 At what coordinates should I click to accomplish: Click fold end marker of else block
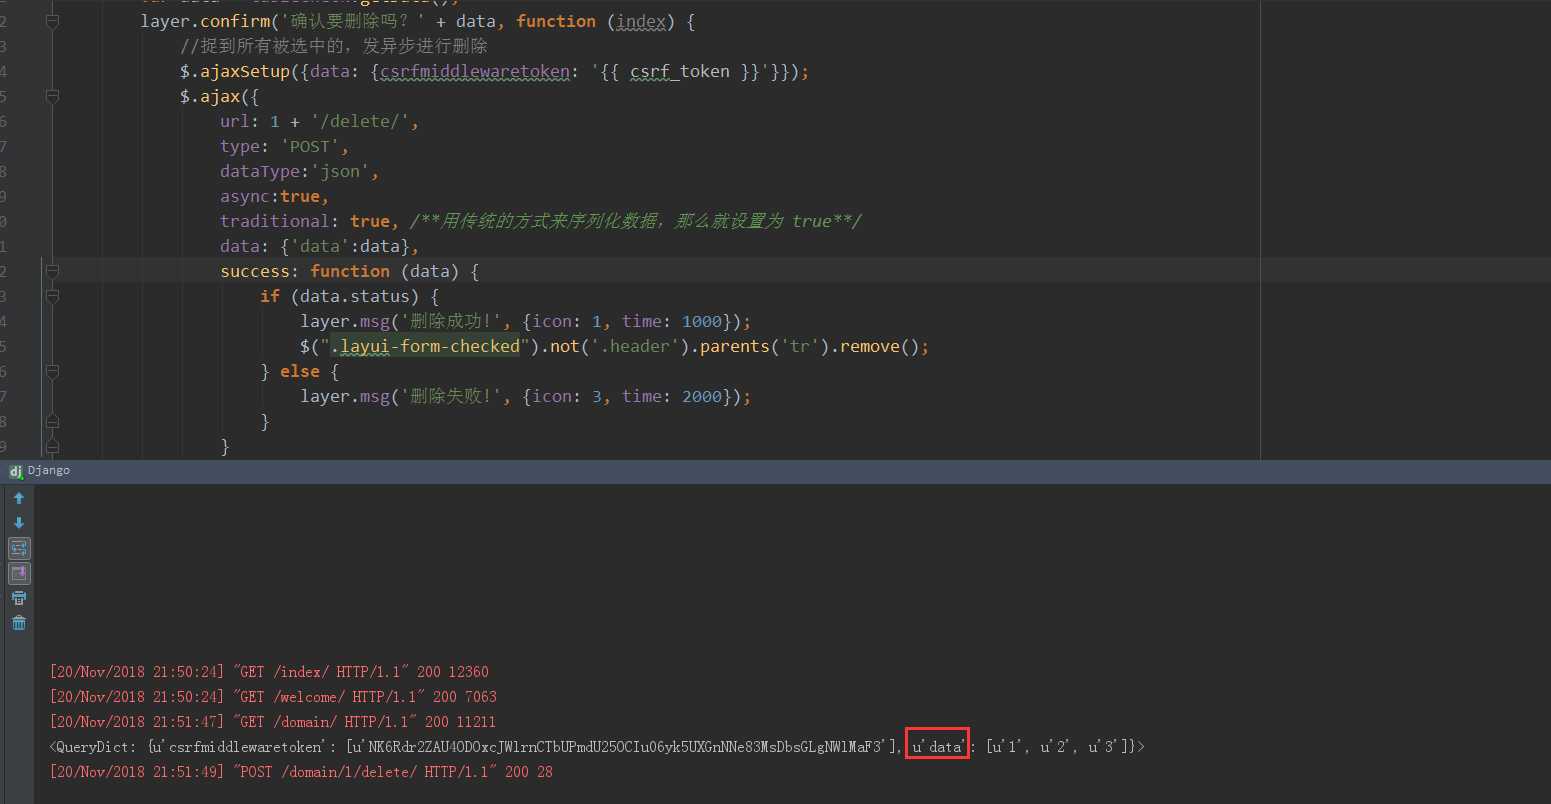coord(52,421)
